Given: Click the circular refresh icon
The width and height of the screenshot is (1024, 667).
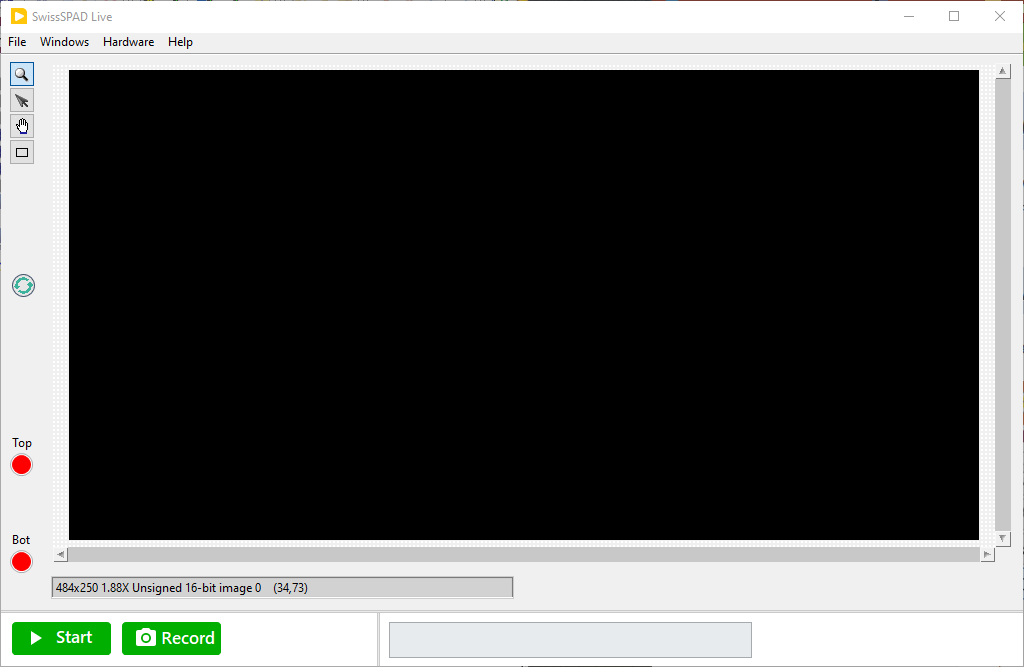Looking at the screenshot, I should 24,285.
